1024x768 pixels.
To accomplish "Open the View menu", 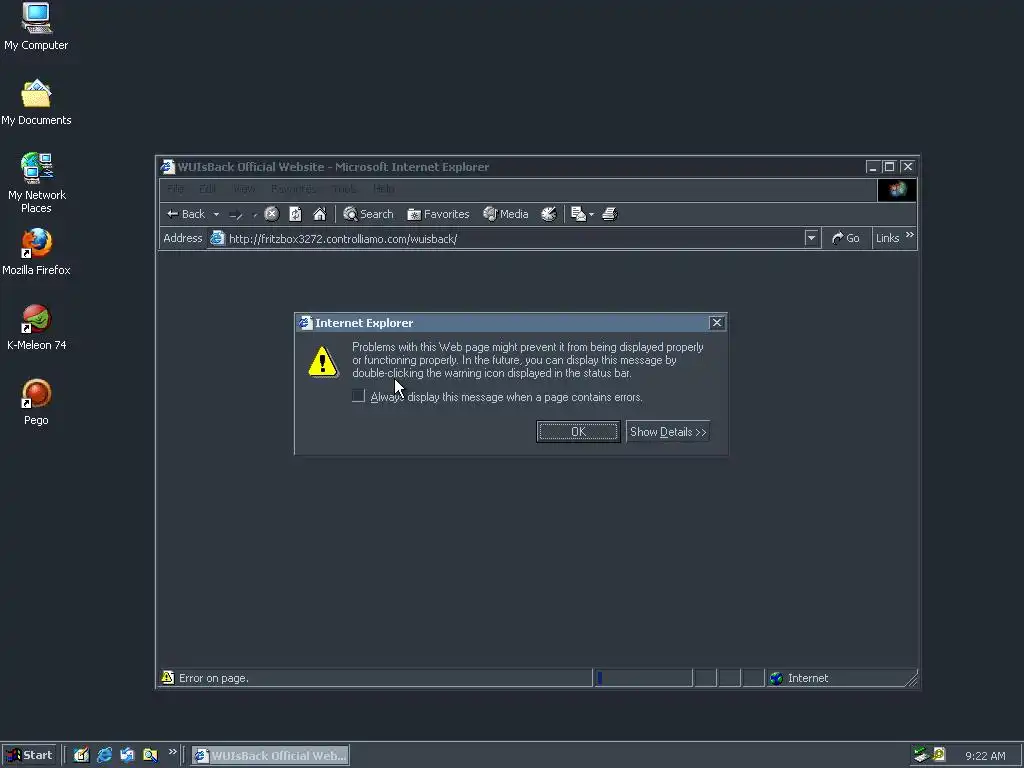I will [244, 189].
